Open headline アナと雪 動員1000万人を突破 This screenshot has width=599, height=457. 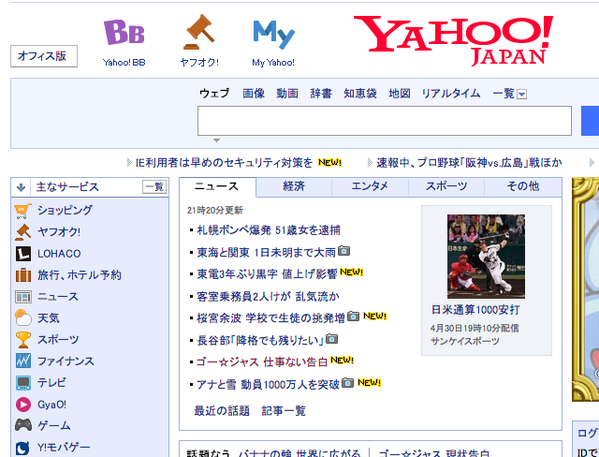(x=268, y=384)
